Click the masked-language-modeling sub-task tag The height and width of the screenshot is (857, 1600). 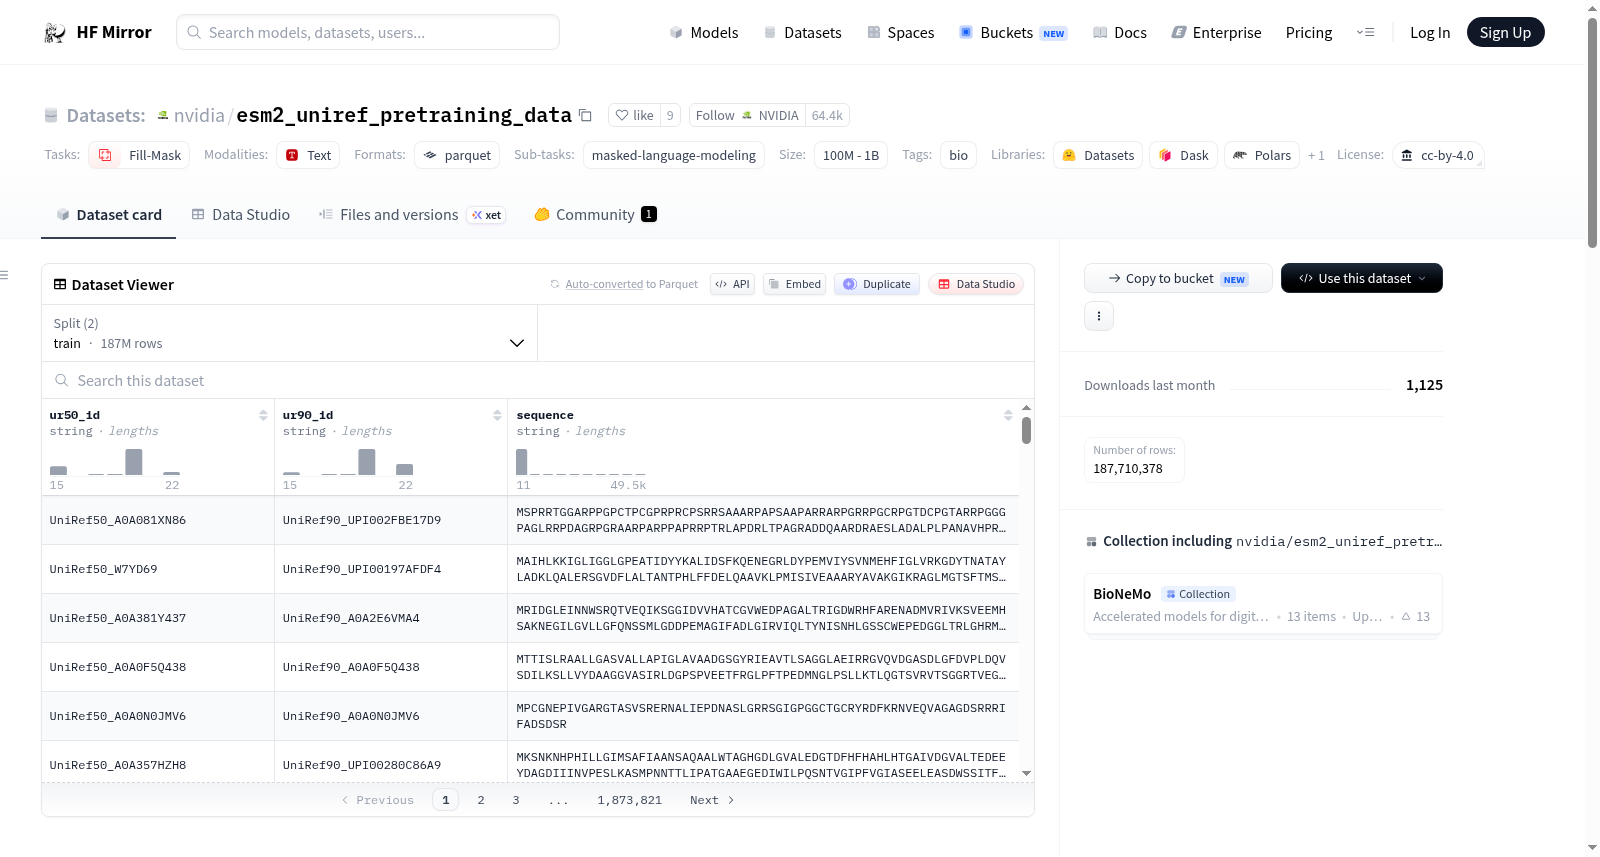[674, 155]
